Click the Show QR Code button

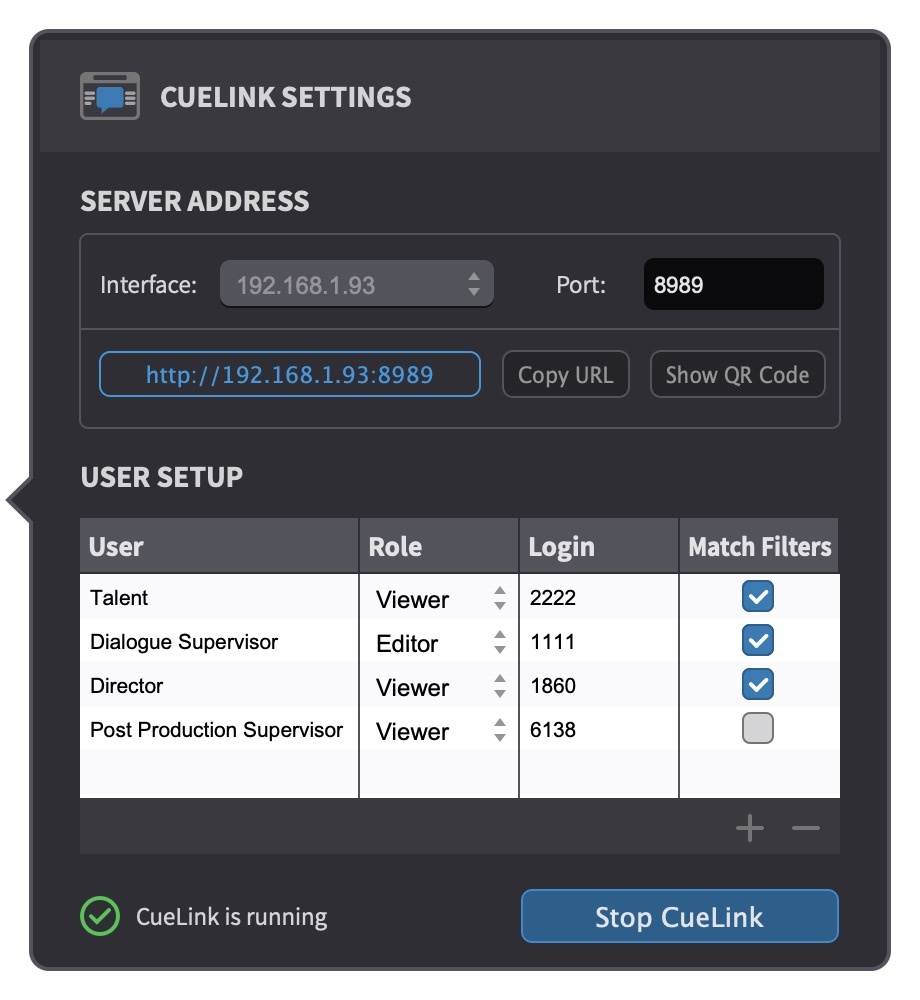coord(738,374)
